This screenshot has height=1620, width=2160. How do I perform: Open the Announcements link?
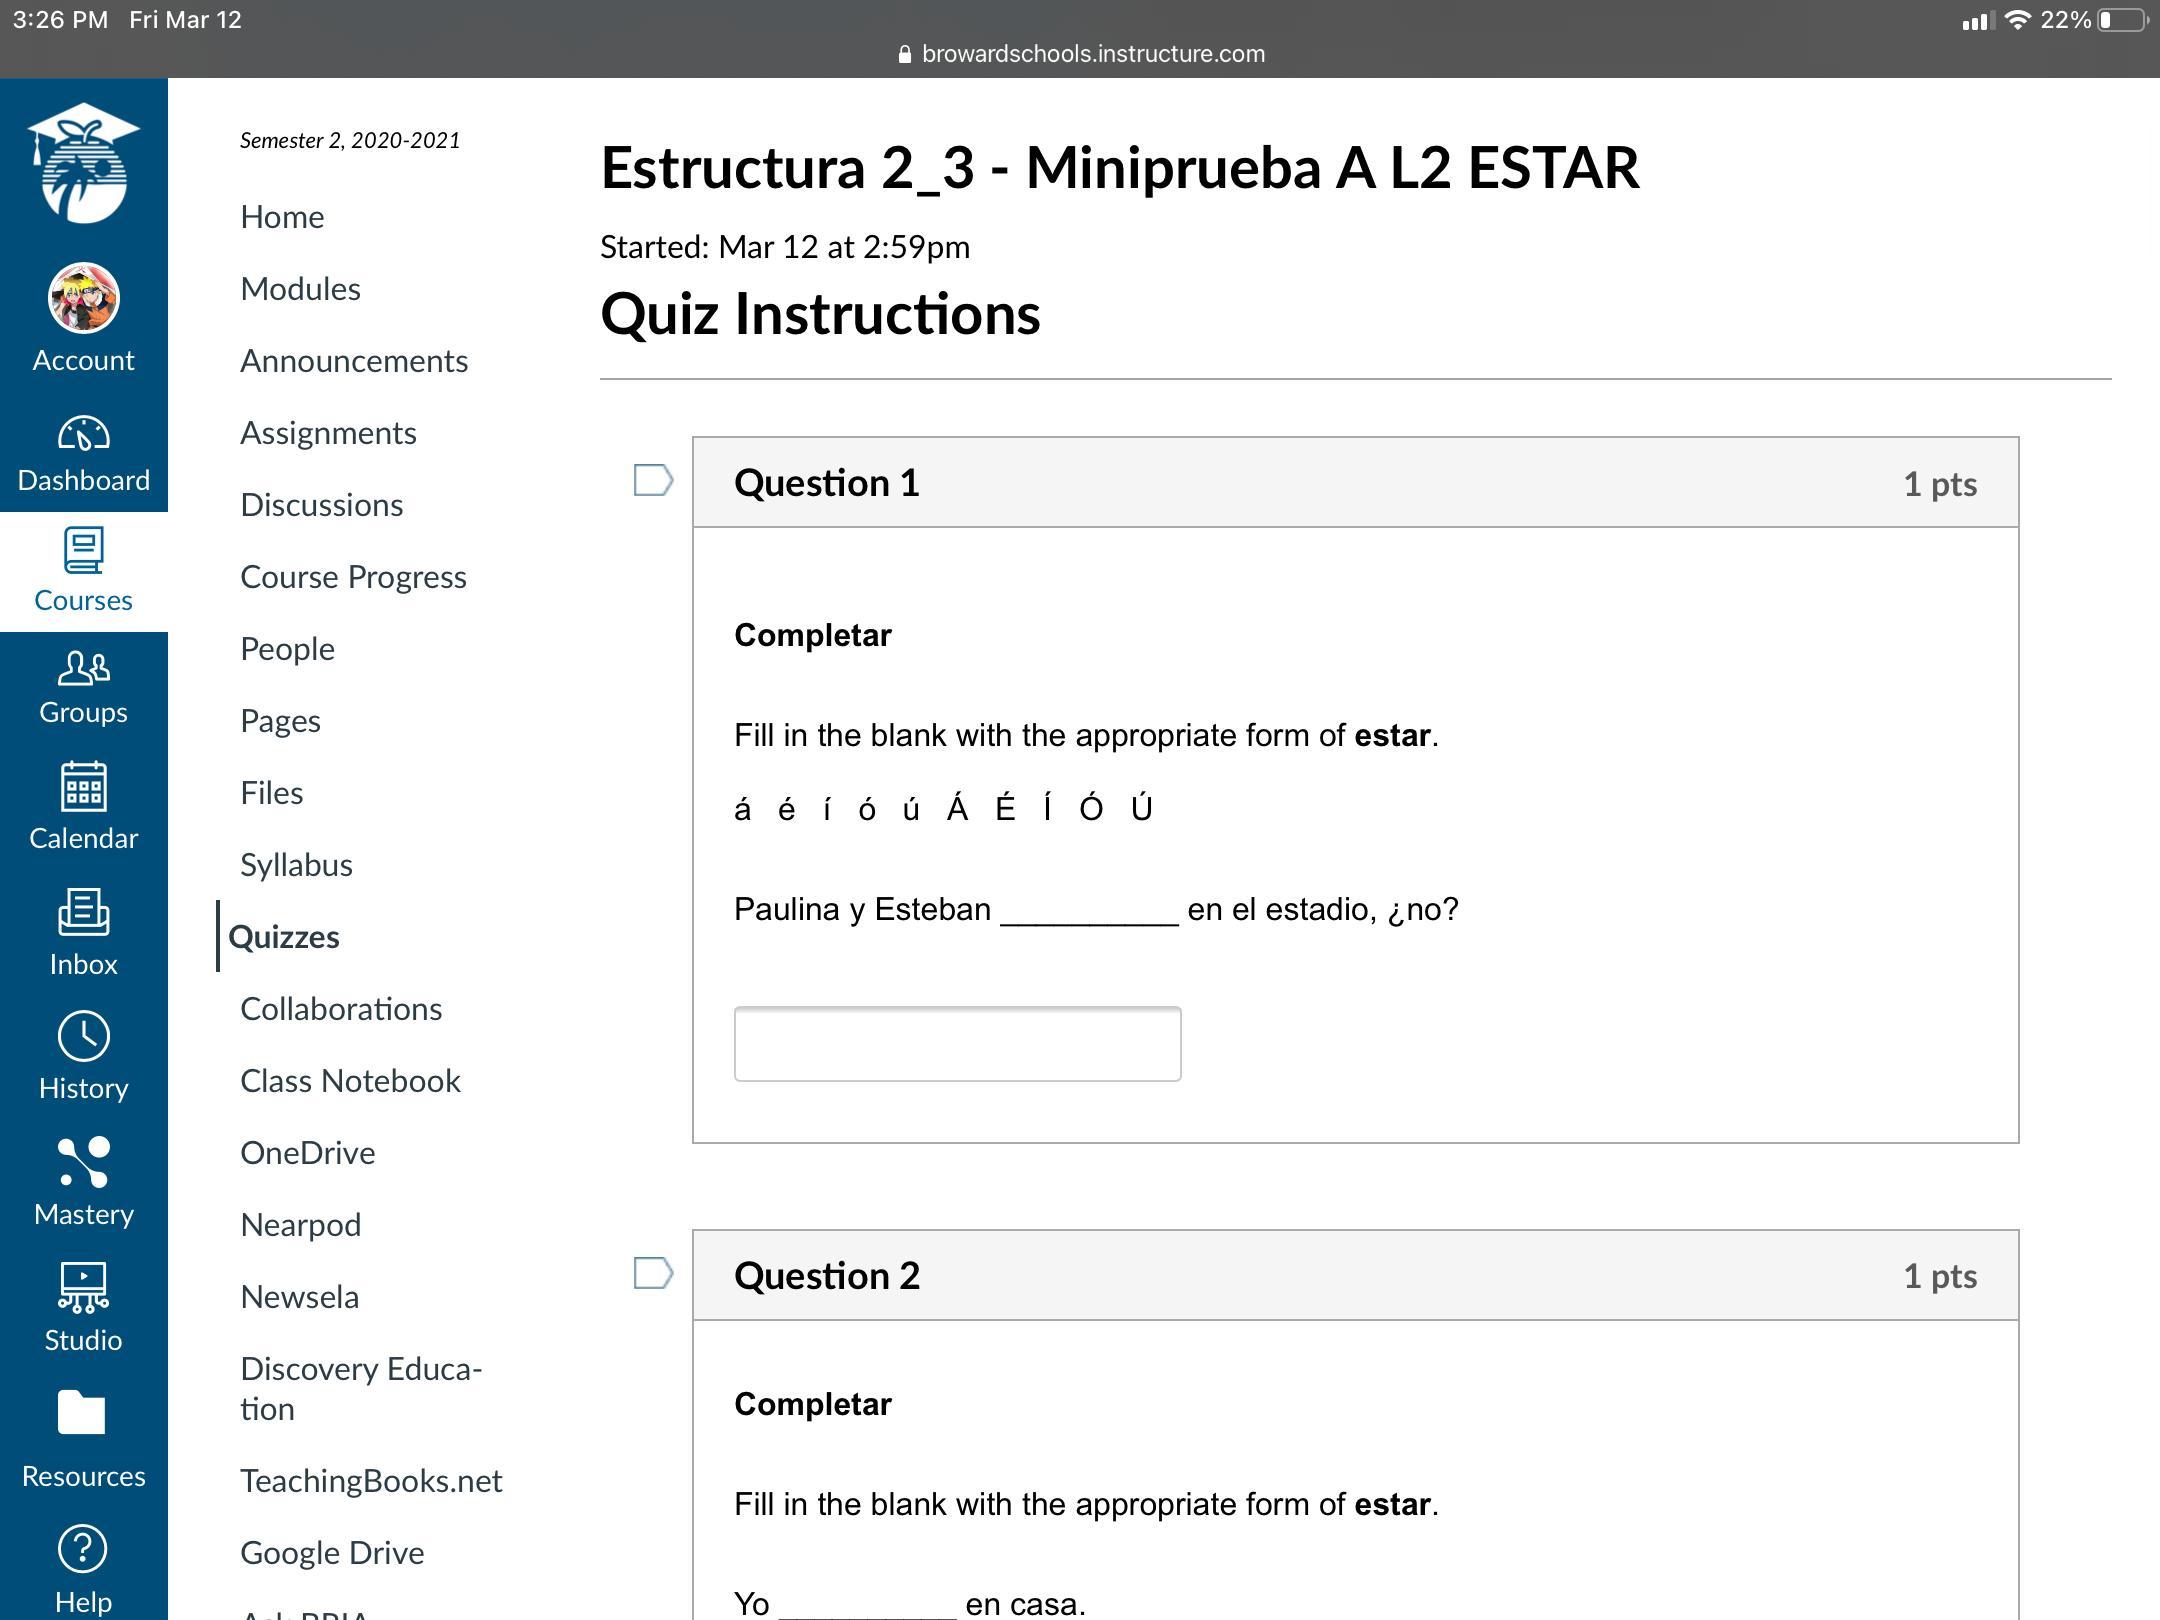click(x=354, y=361)
